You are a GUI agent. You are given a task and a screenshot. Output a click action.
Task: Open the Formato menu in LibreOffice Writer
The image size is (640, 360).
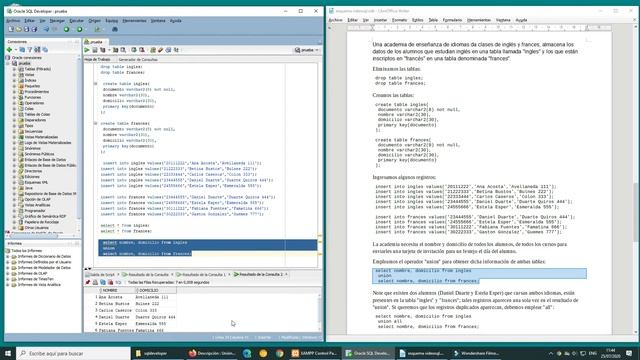click(x=399, y=20)
